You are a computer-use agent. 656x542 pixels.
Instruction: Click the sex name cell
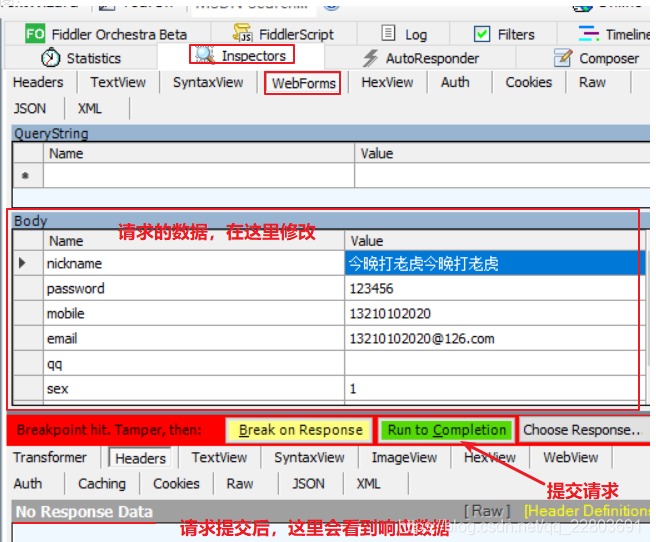click(194, 389)
